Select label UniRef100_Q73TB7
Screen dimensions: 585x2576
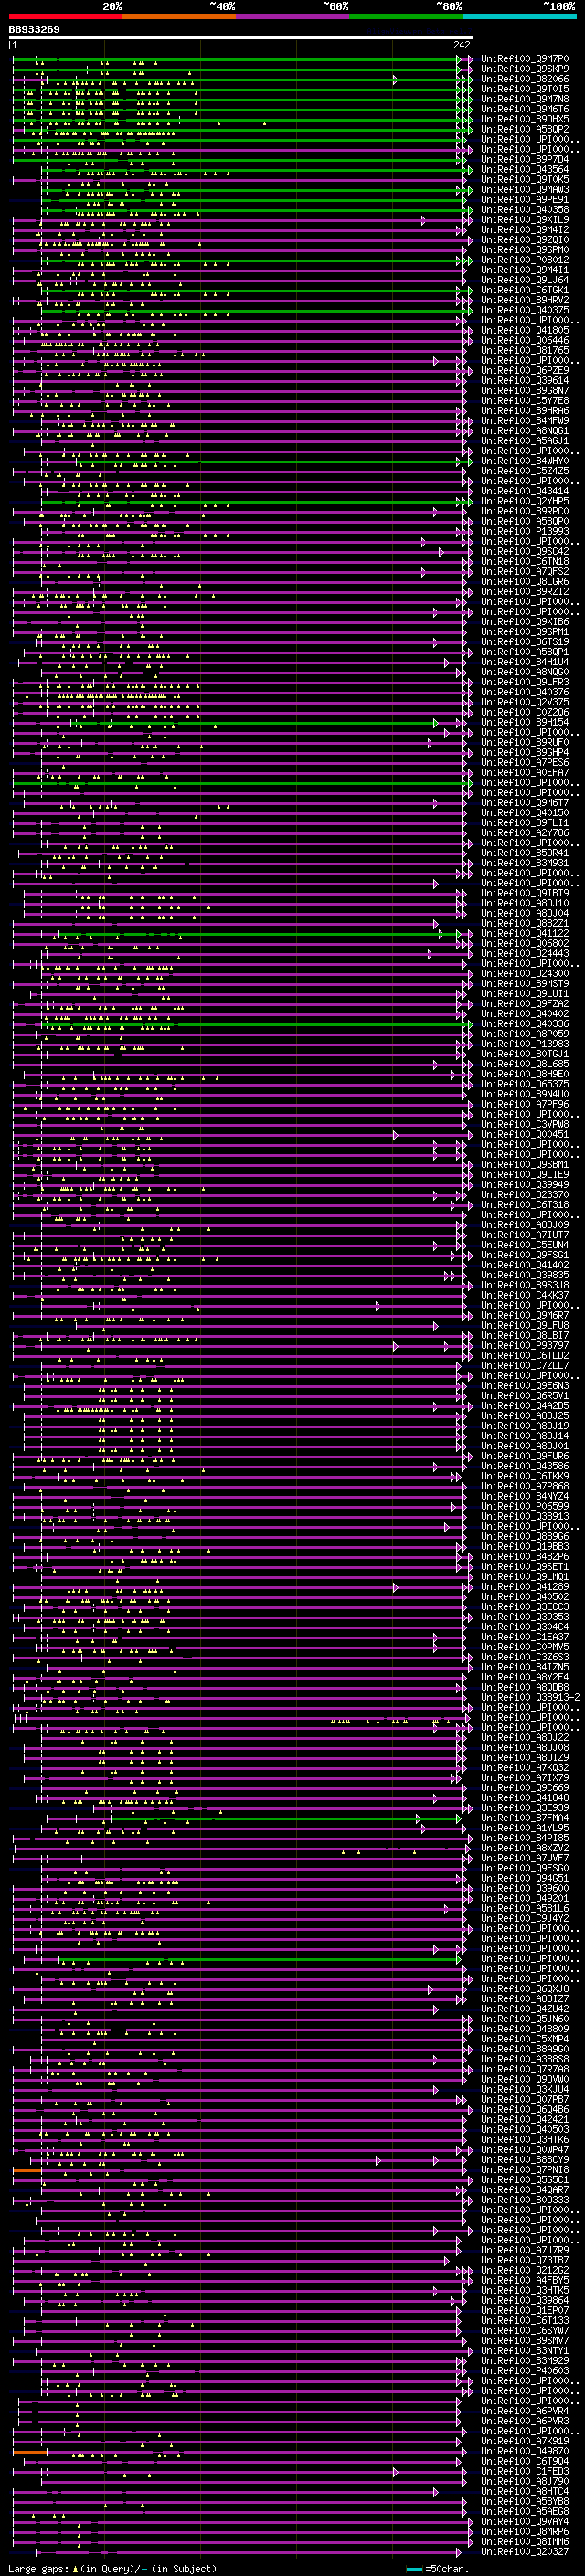[525, 2260]
